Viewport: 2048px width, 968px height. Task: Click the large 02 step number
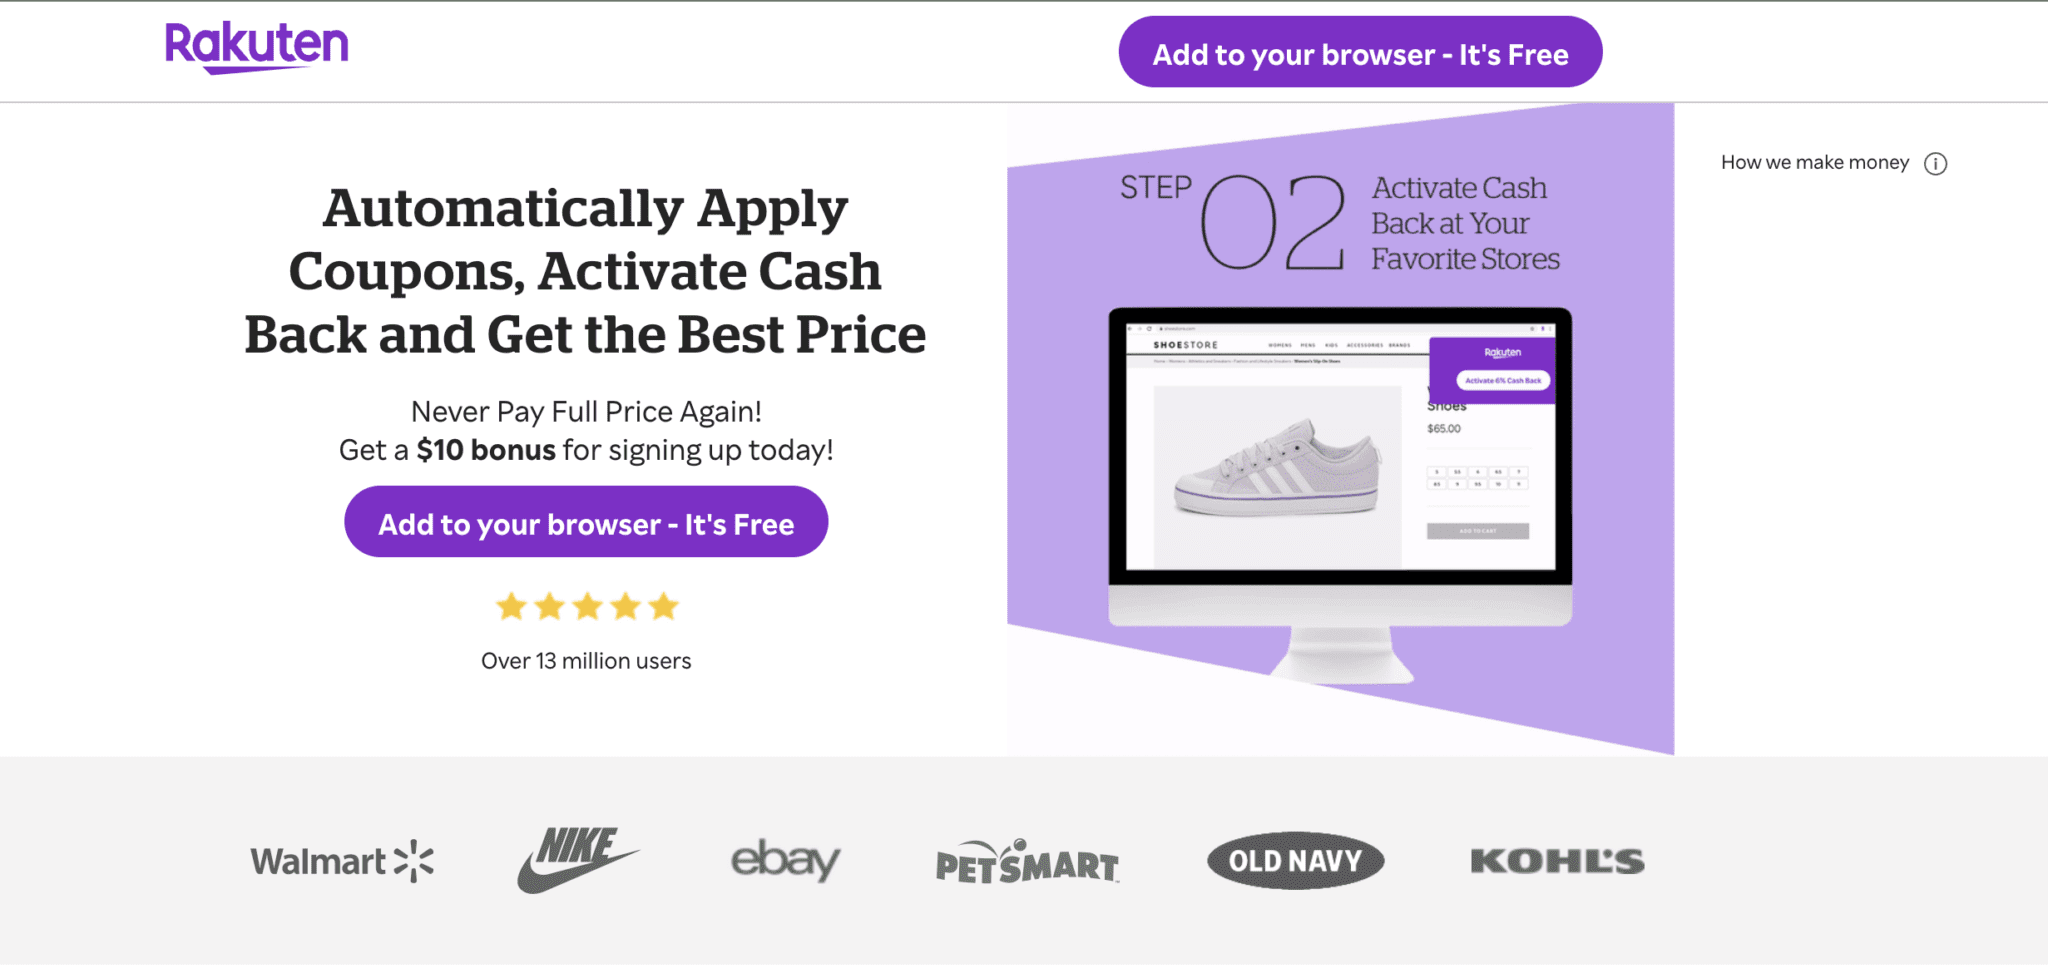tap(1272, 222)
